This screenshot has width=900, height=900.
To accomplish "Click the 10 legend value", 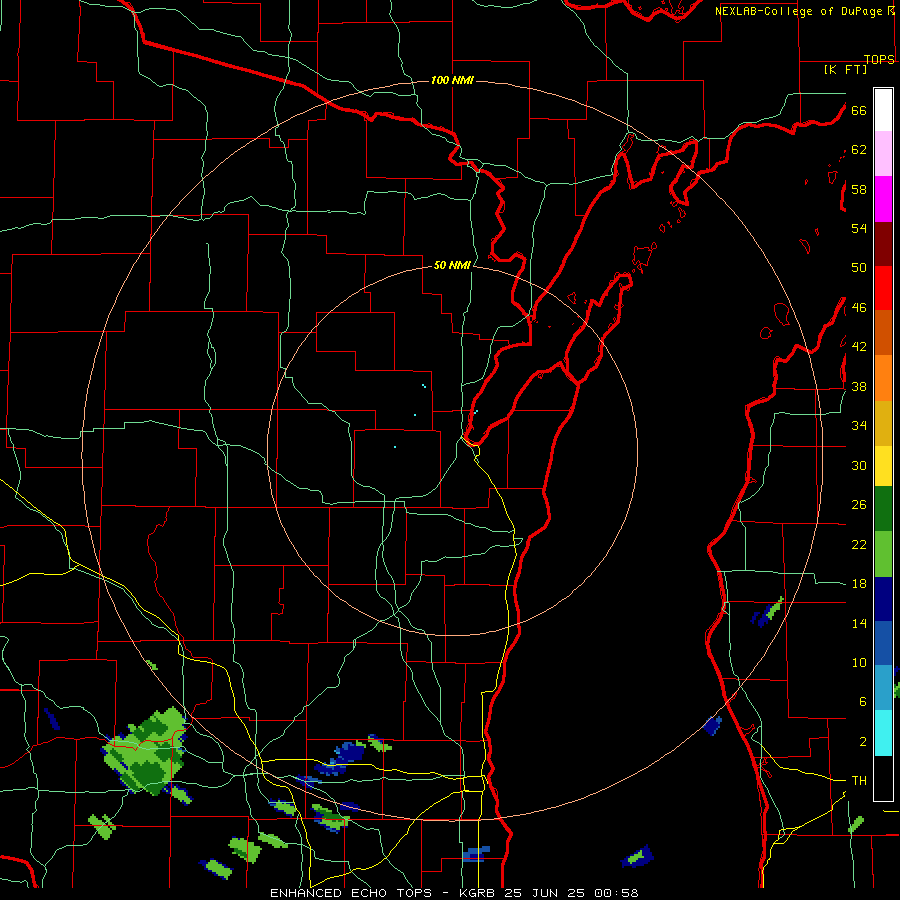I will [859, 663].
